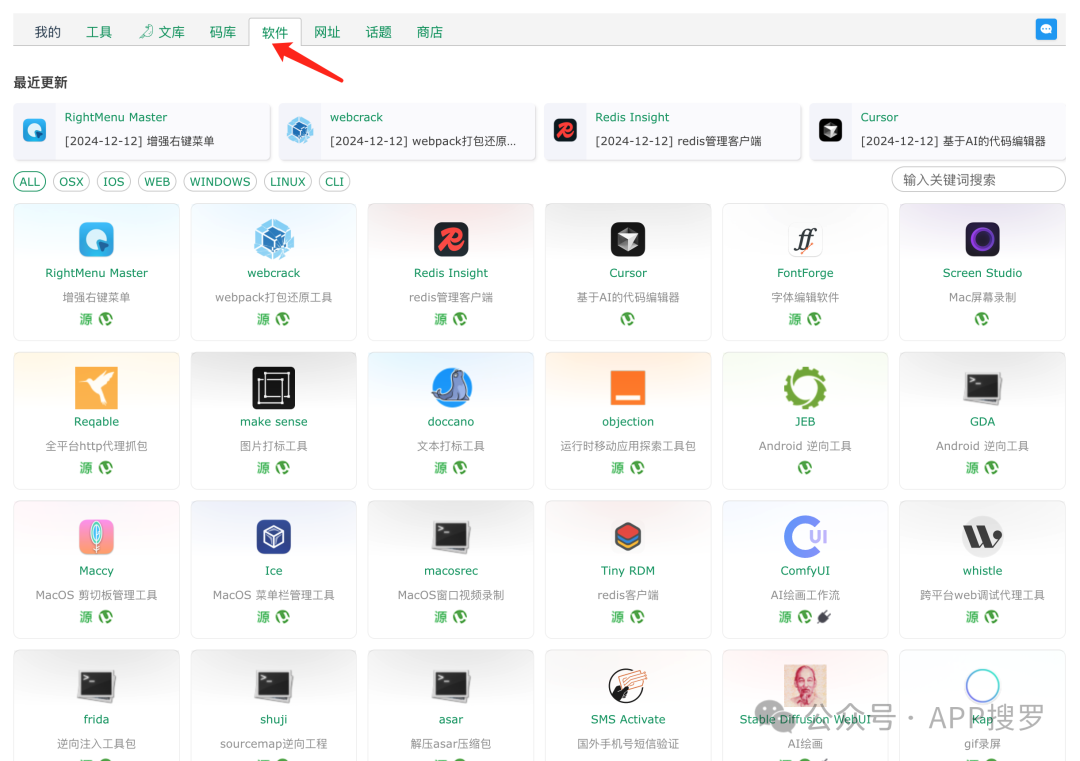1080x761 pixels.
Task: Filter software by CLI tag
Action: [x=334, y=182]
